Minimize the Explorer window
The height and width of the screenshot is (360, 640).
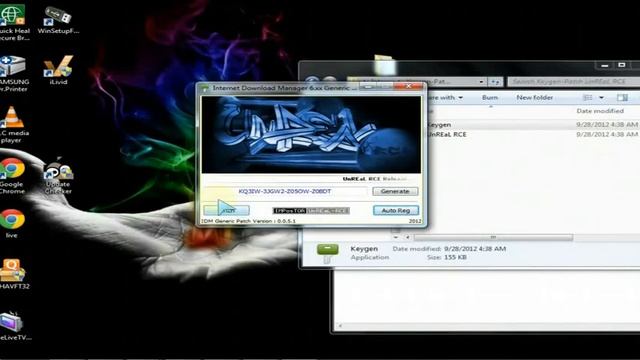[604, 65]
